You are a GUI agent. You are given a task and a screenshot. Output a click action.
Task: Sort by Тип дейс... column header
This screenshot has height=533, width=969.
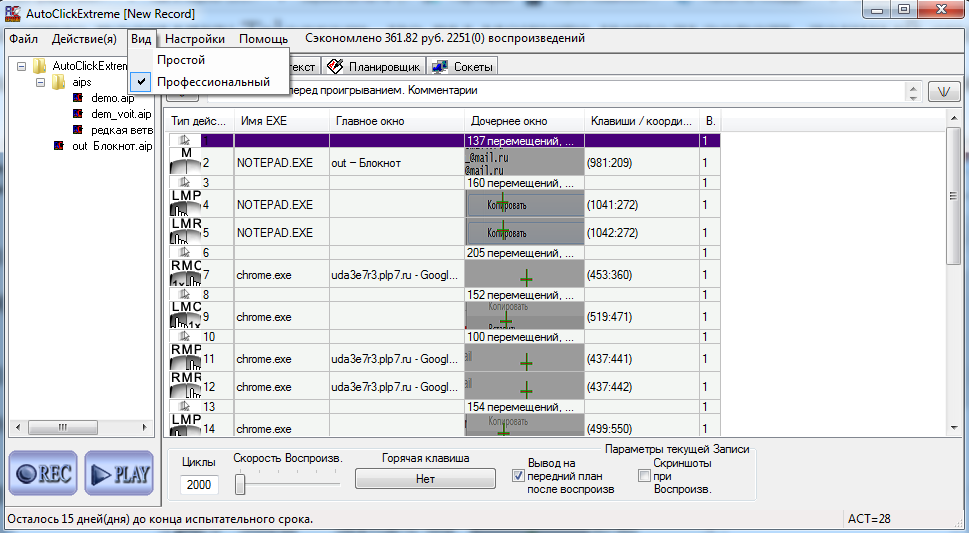point(201,121)
